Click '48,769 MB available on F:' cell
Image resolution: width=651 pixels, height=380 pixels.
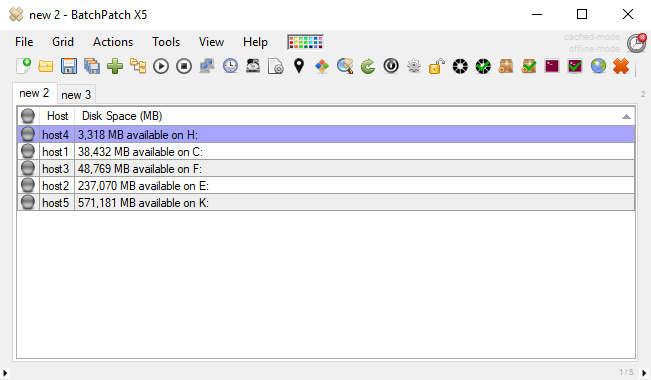coord(355,169)
